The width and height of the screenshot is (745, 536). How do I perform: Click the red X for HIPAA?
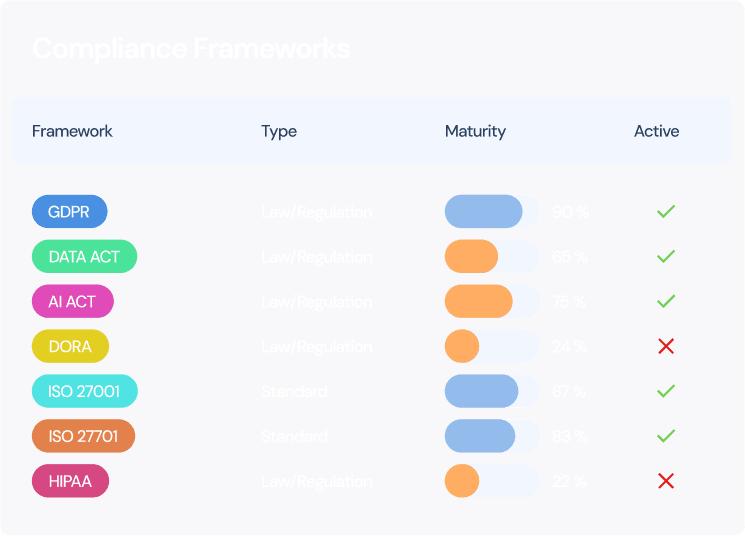(666, 481)
